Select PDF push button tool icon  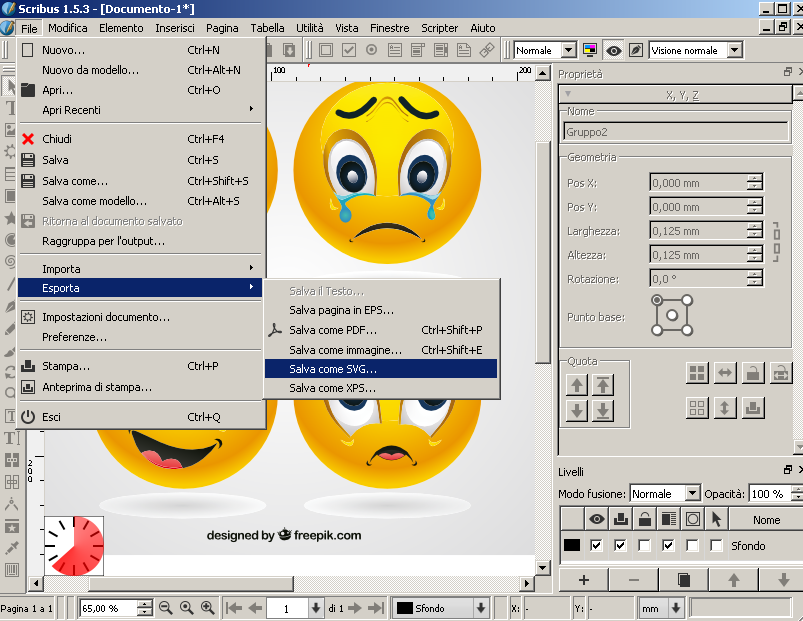coord(326,50)
